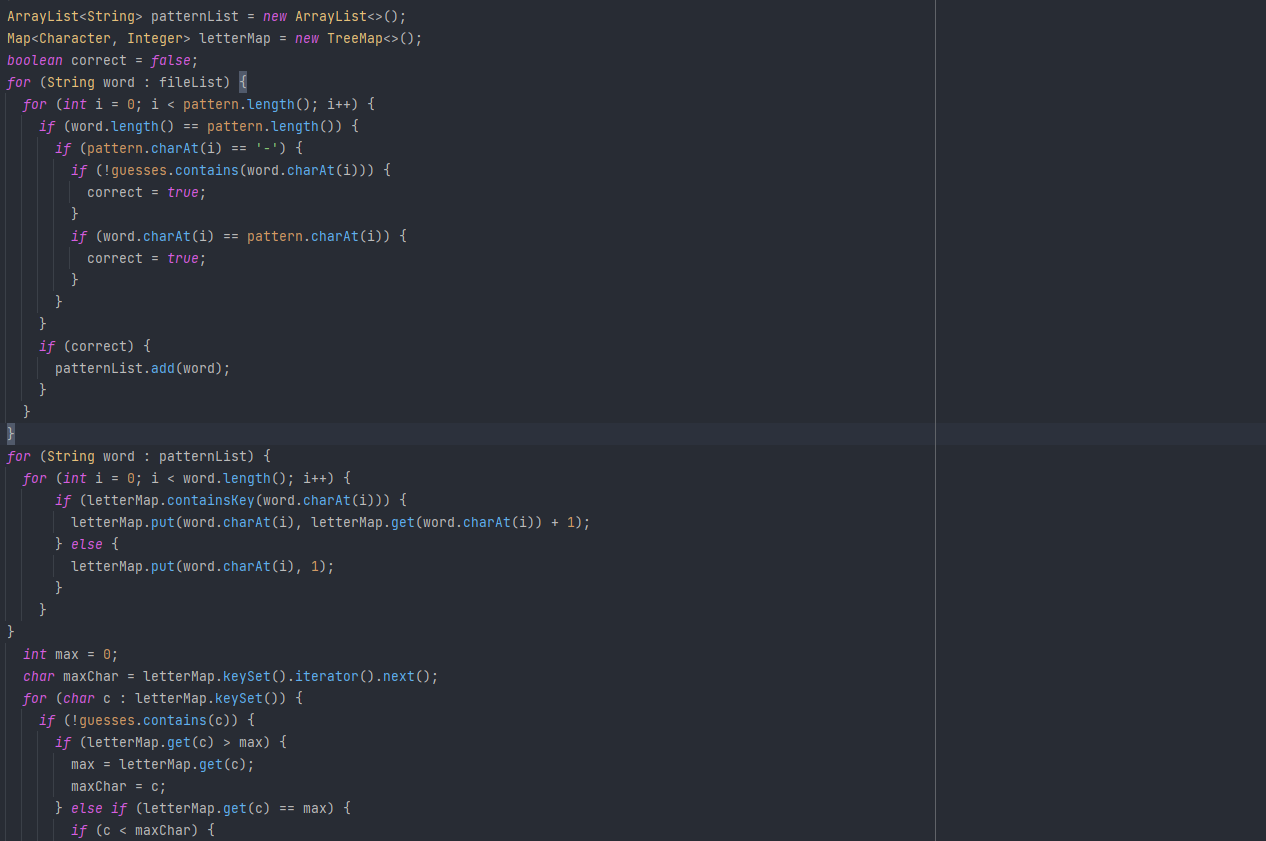Click the '-' character literal
This screenshot has width=1266, height=841.
[267, 148]
